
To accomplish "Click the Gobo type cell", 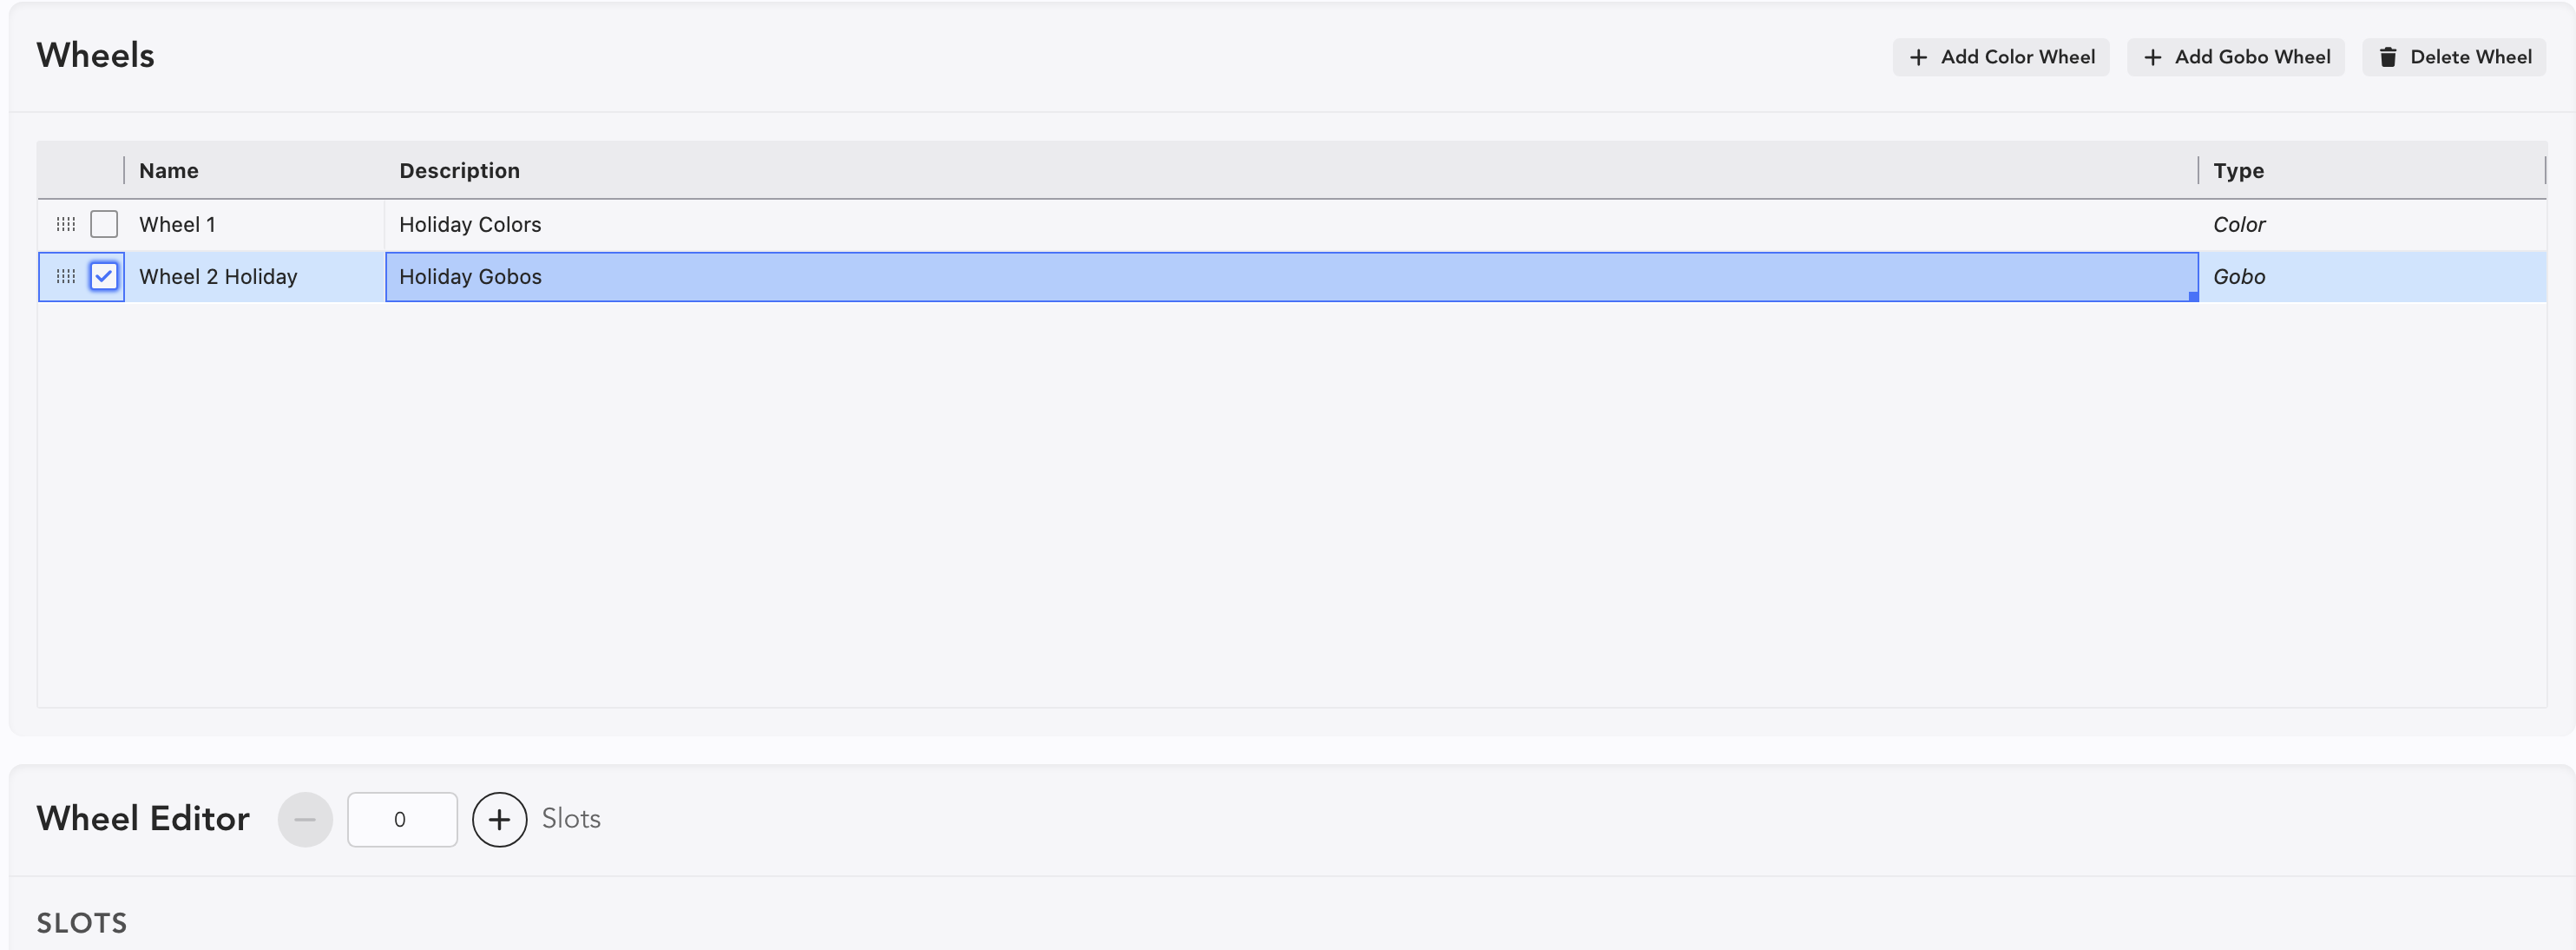I will click(x=2370, y=276).
